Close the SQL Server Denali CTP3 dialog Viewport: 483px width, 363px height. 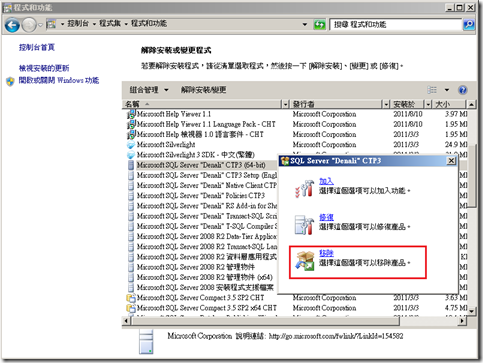coord(451,161)
